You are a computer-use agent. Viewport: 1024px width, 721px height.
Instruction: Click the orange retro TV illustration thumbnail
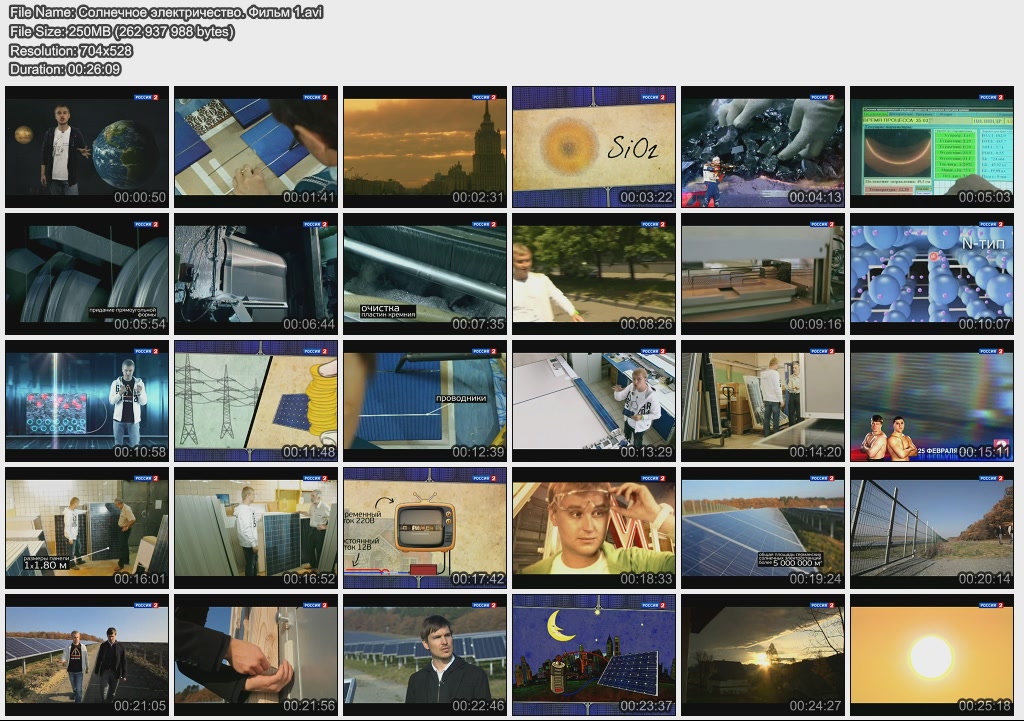coord(425,528)
